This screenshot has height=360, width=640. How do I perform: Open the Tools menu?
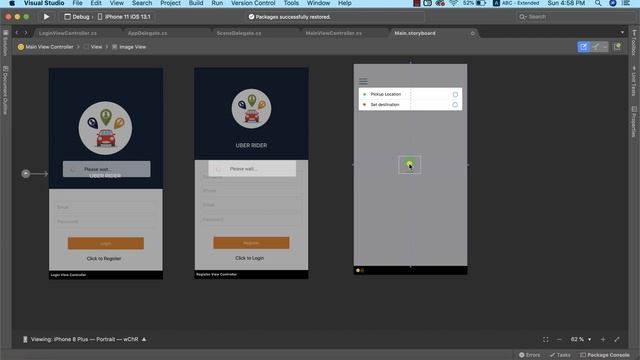click(x=291, y=3)
